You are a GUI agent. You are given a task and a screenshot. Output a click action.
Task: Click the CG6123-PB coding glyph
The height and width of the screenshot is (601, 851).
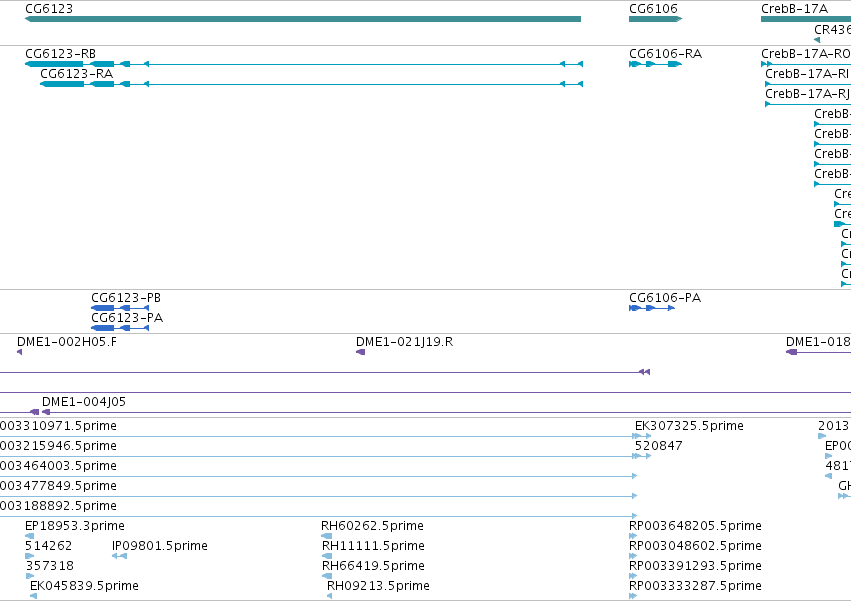point(120,308)
